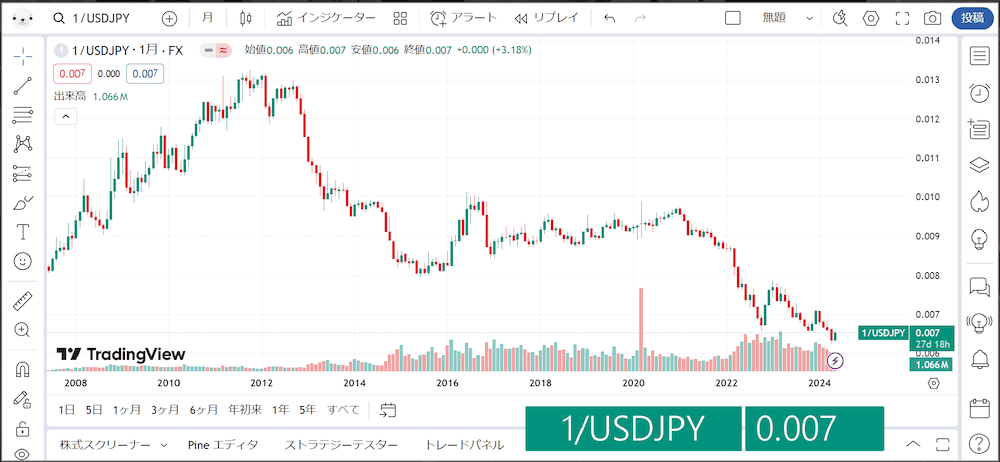
Task: Open the calendar icon in right sidebar
Action: [979, 407]
